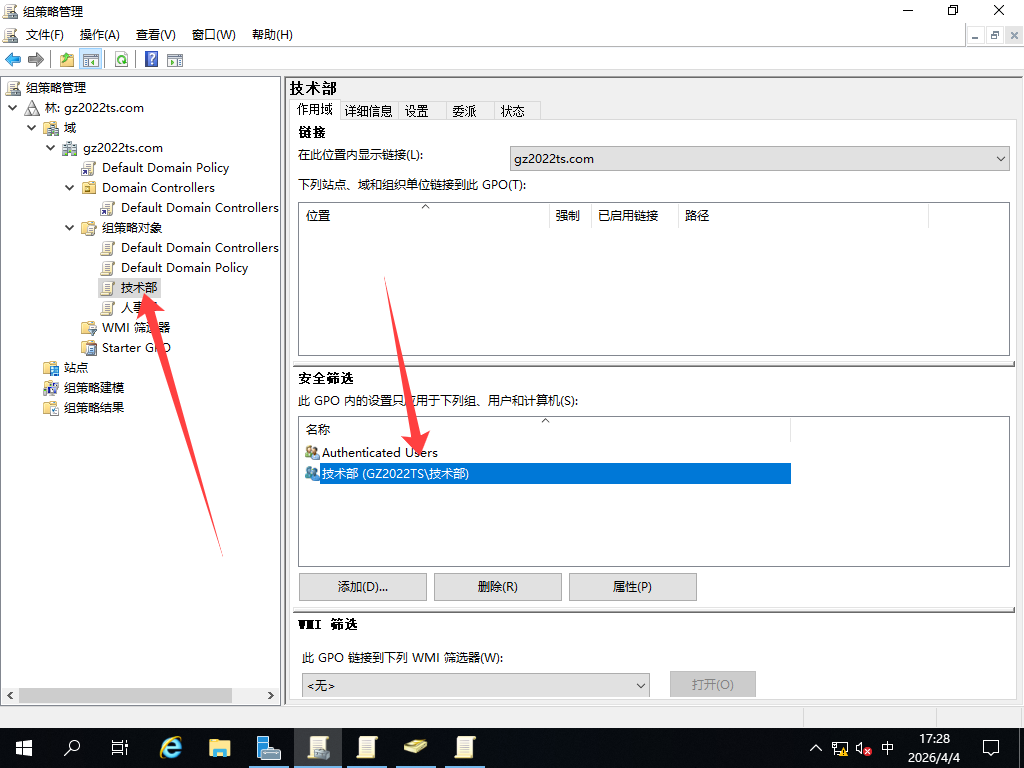Collapse the Domain Controllers tree node
Image resolution: width=1024 pixels, height=768 pixels.
pos(70,188)
